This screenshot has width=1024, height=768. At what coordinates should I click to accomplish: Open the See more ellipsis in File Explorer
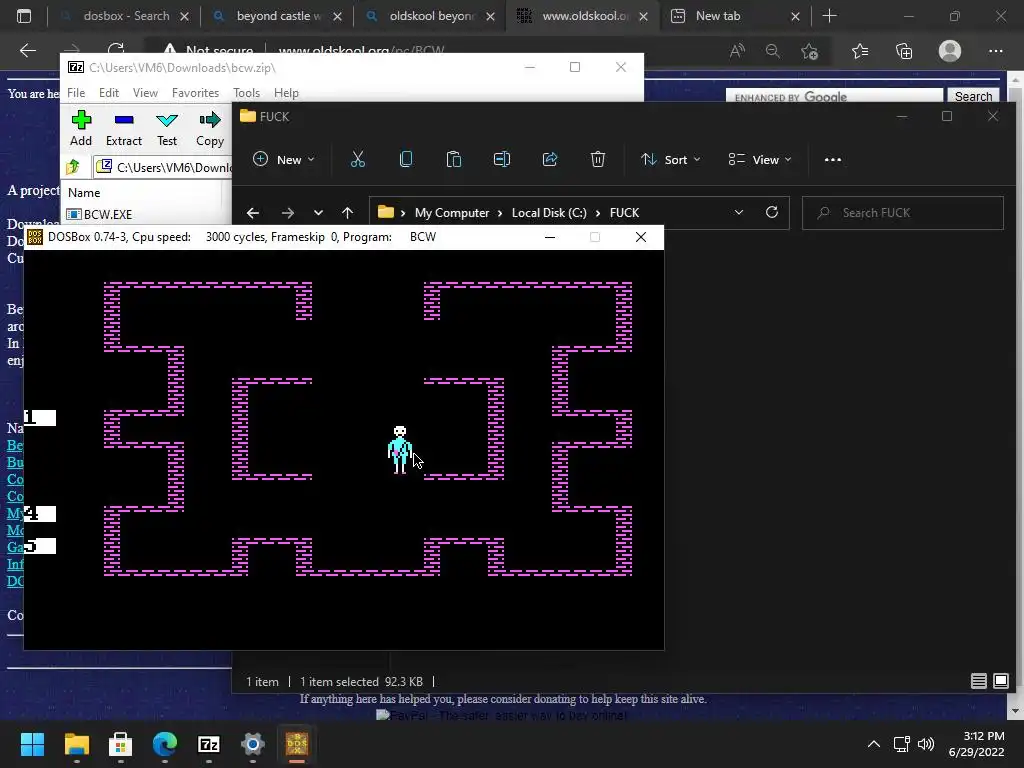click(x=833, y=159)
